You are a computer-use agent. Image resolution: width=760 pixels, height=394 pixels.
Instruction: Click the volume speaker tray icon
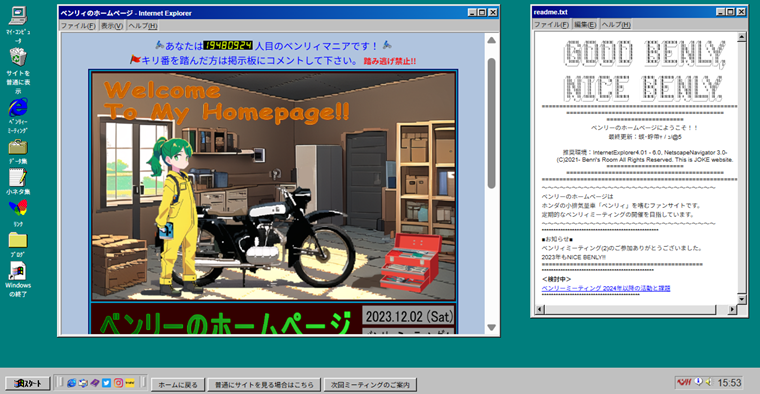point(709,382)
